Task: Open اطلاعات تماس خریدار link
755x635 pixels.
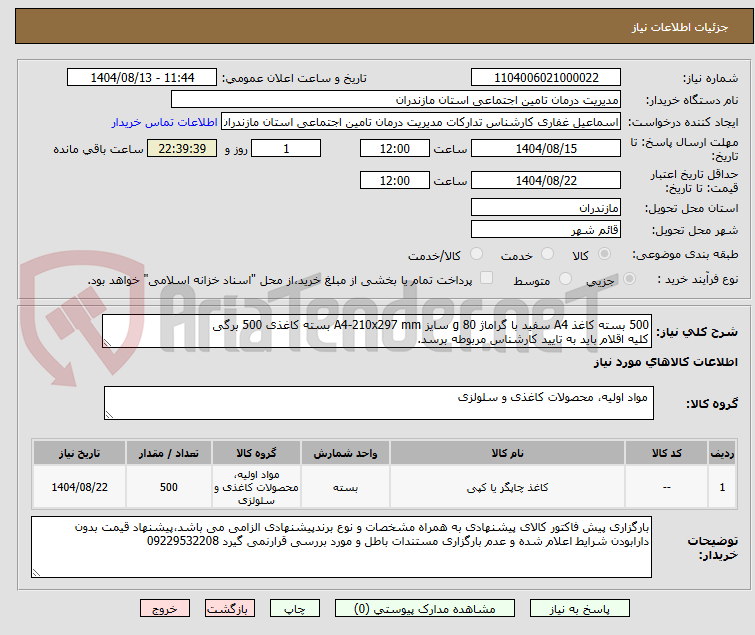Action: pos(165,122)
